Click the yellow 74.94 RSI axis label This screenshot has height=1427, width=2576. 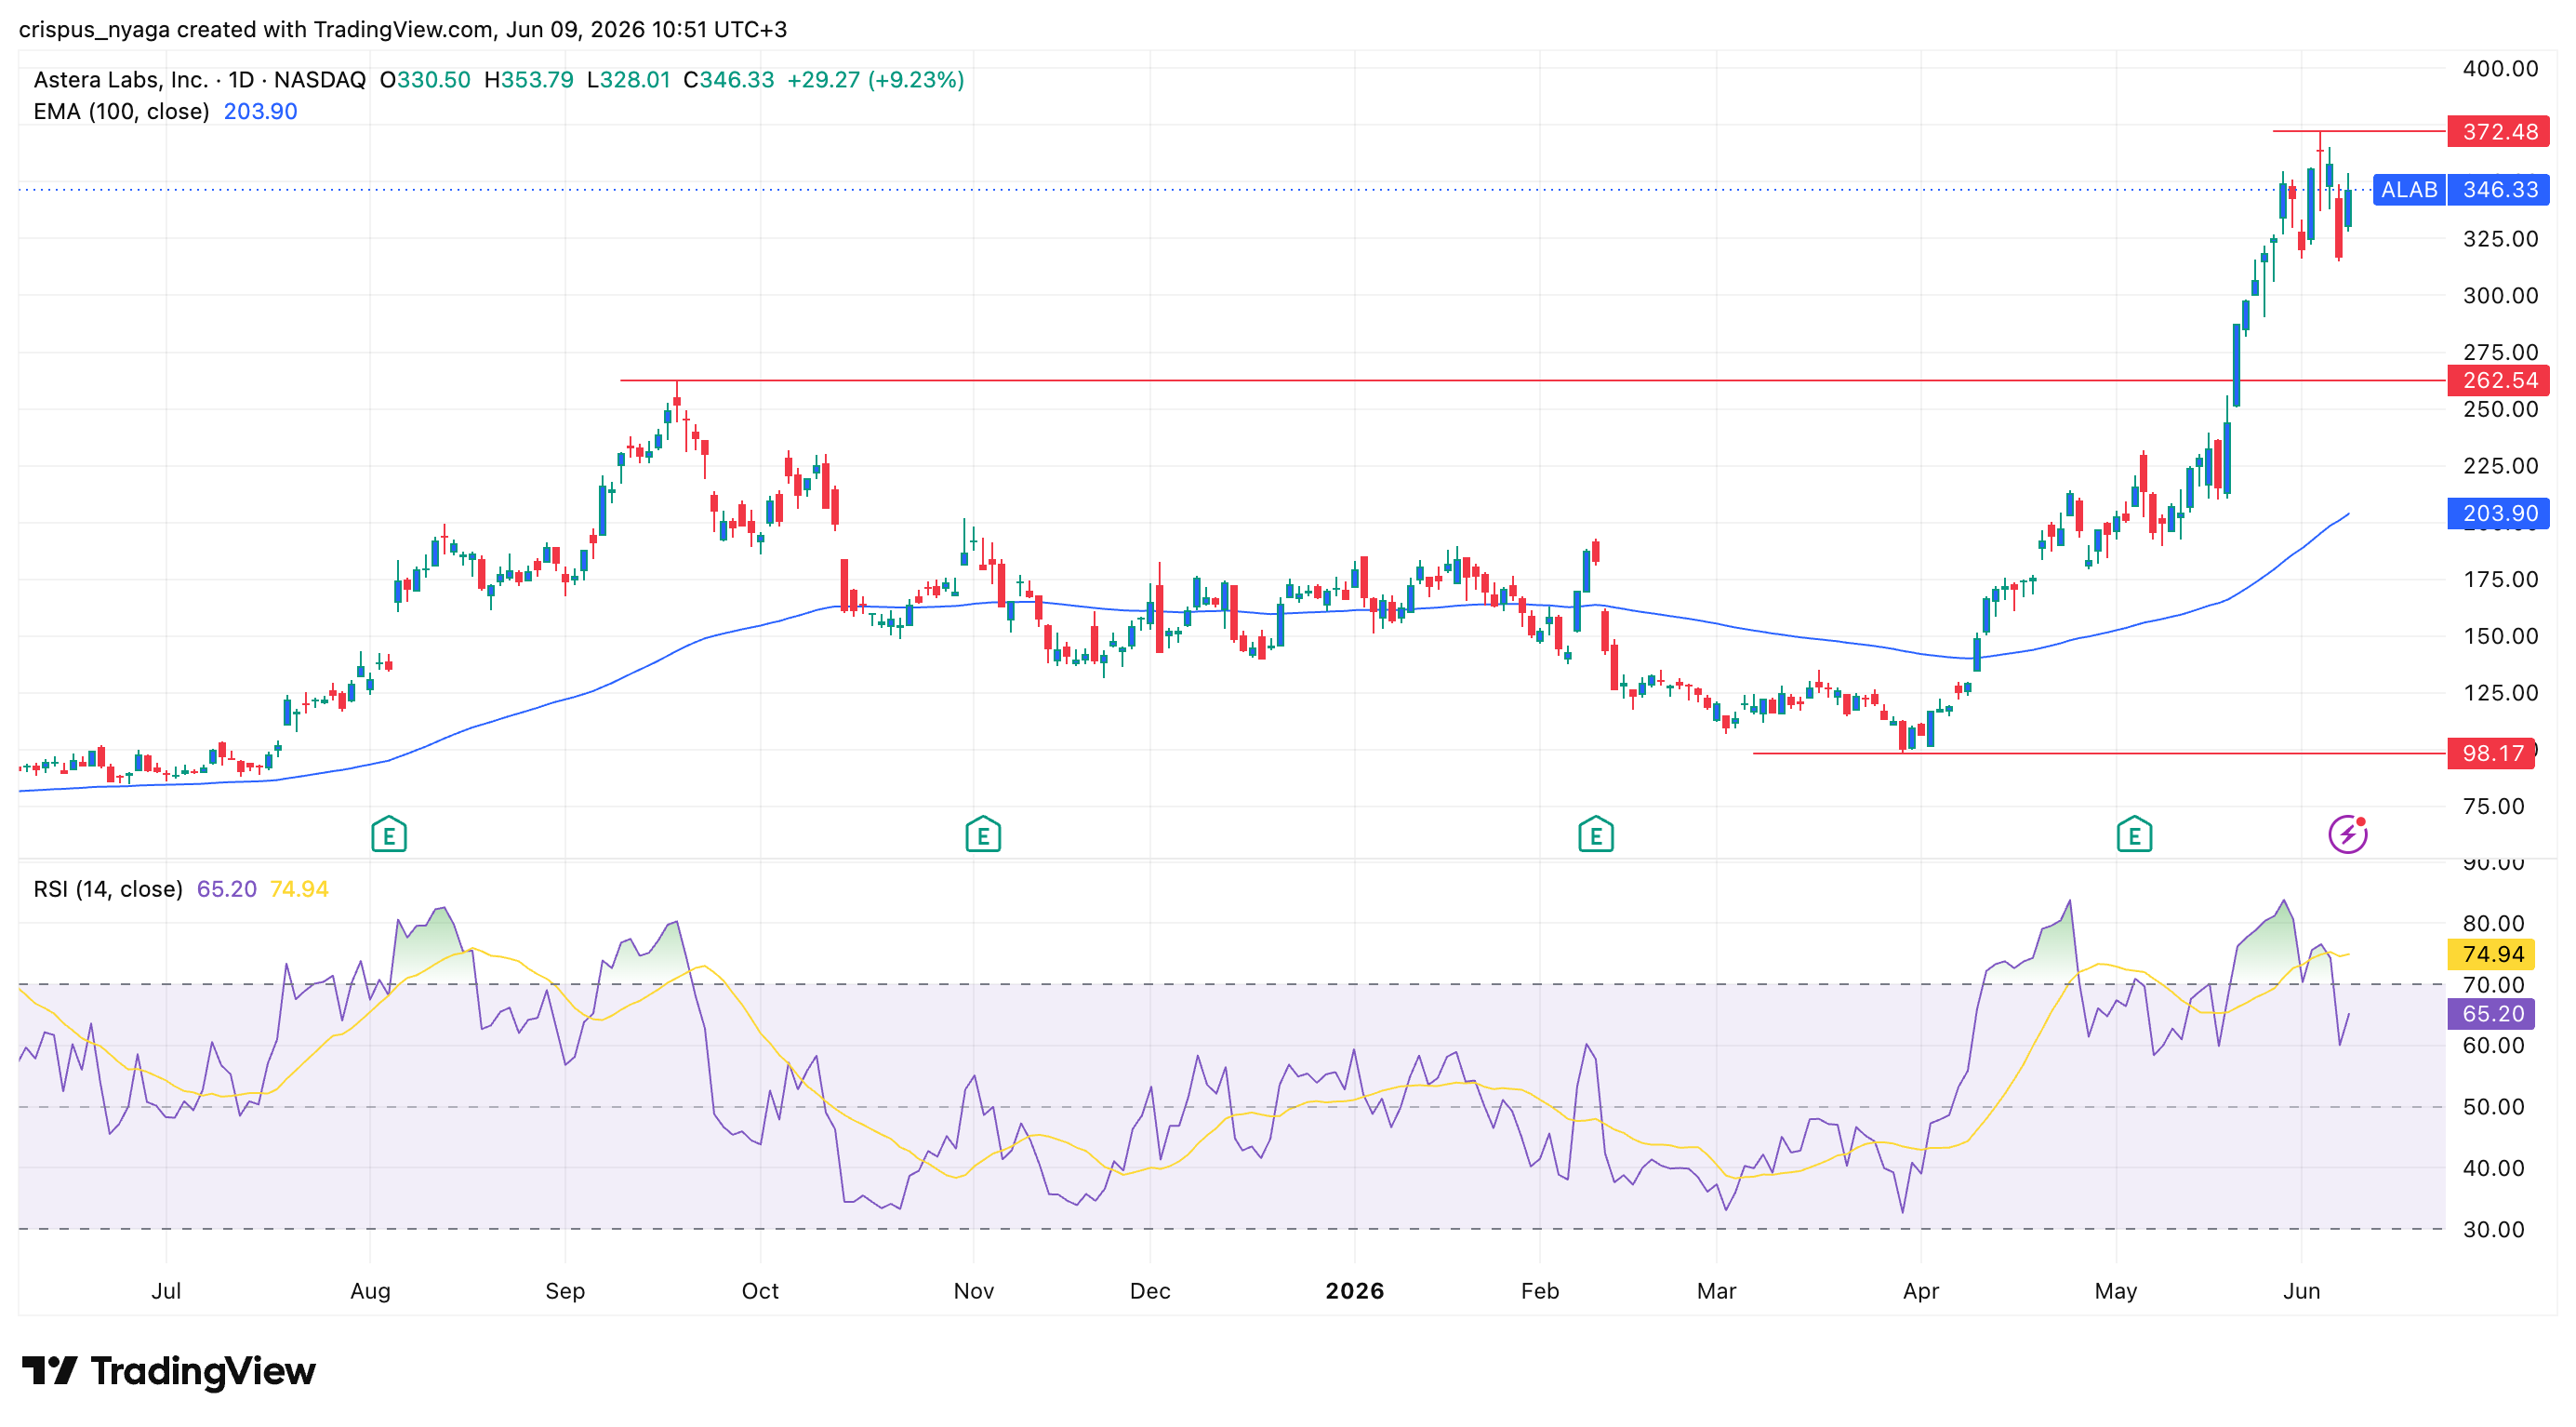pos(2490,954)
